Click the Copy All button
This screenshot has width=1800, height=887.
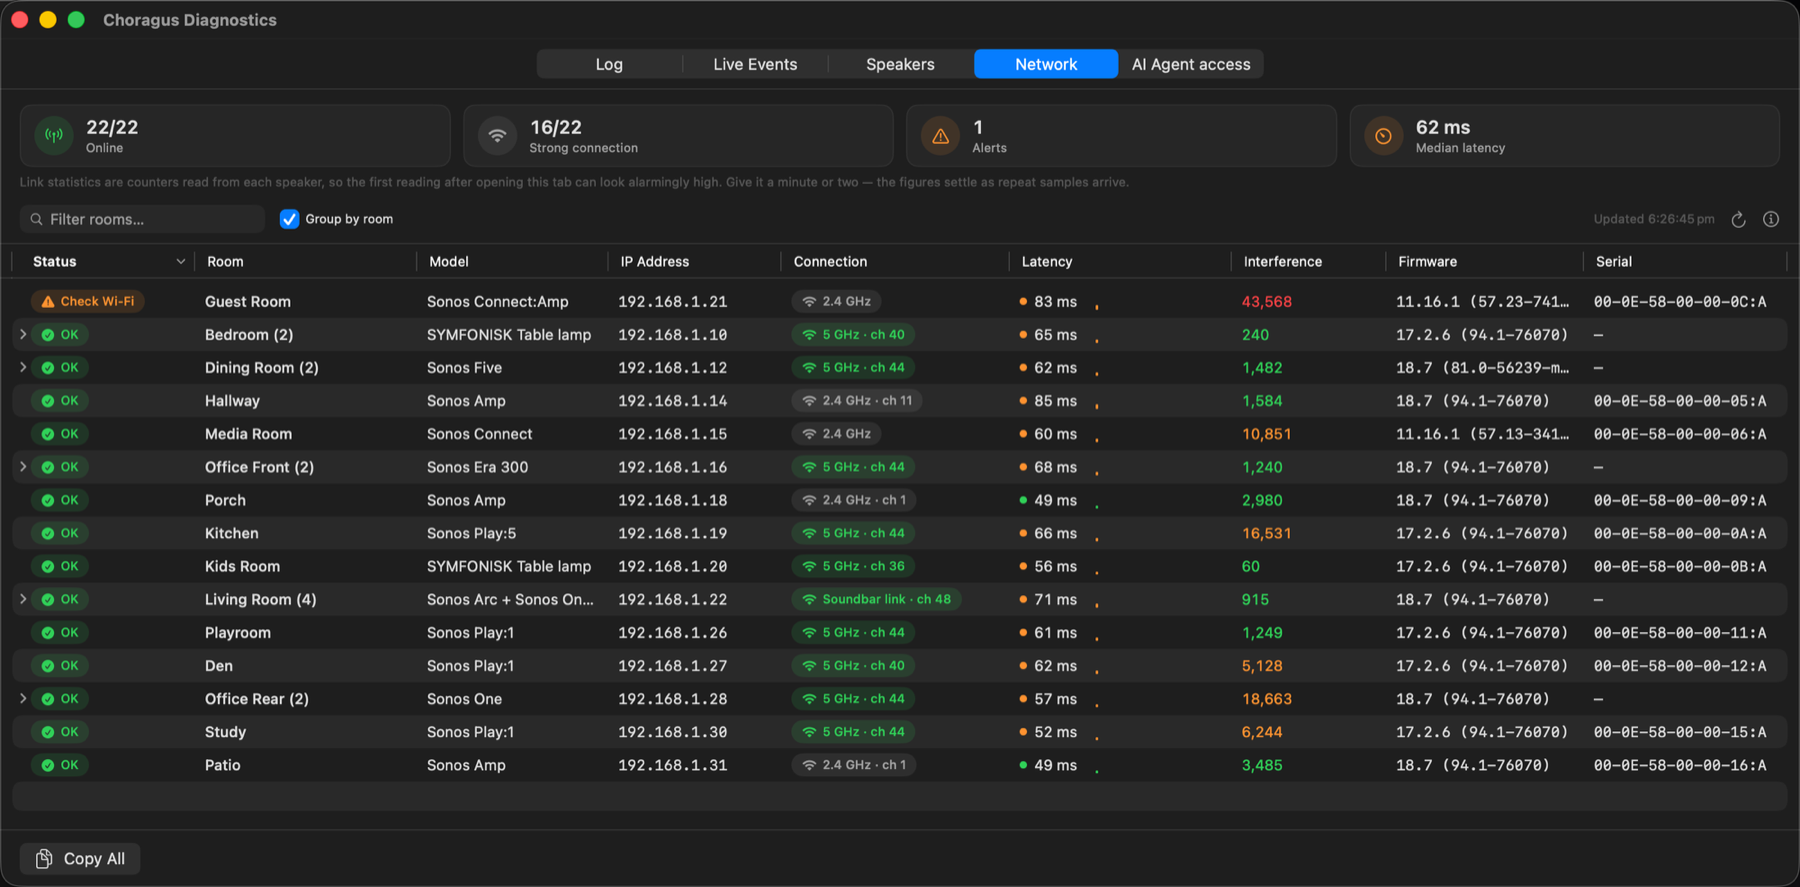pyautogui.click(x=80, y=859)
